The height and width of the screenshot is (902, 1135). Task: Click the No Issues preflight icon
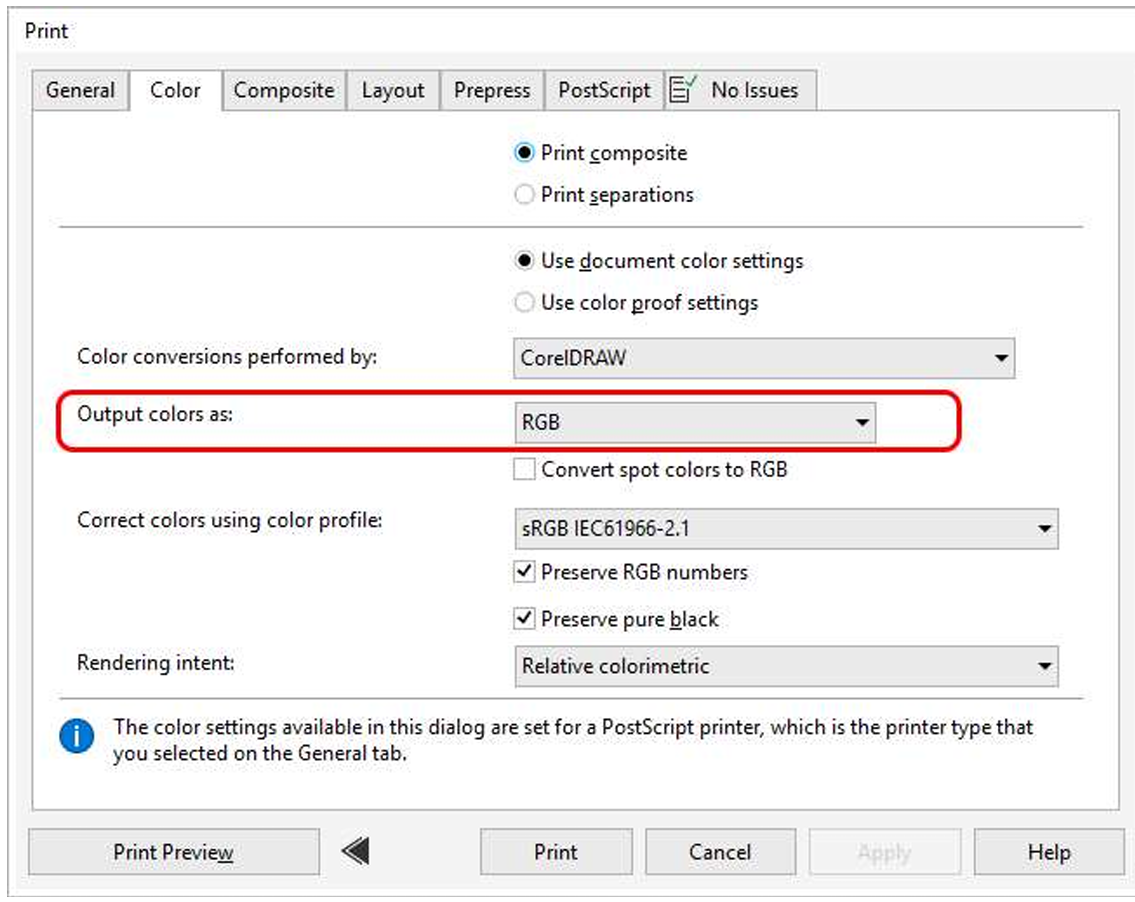(x=683, y=90)
